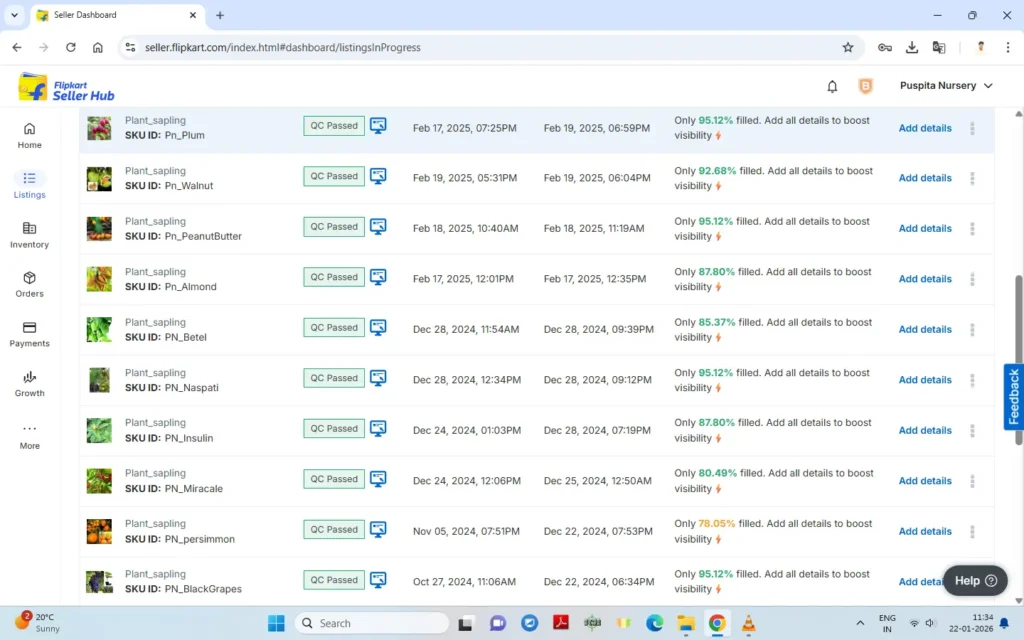Viewport: 1024px width, 640px height.
Task: Expand More options in the sidebar
Action: click(29, 436)
